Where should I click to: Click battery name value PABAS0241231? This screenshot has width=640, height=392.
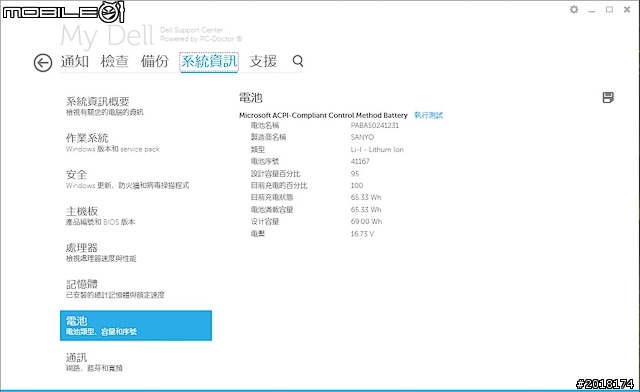coord(375,125)
